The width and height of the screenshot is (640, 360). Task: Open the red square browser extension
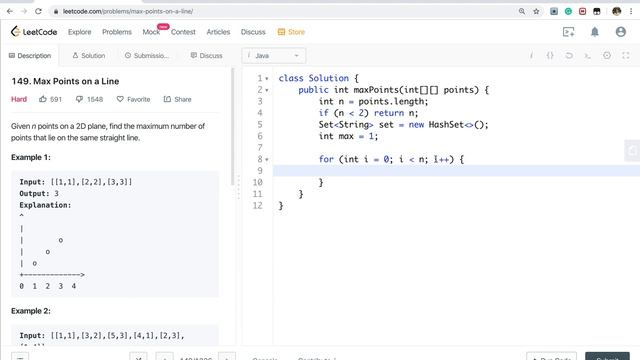(x=582, y=11)
